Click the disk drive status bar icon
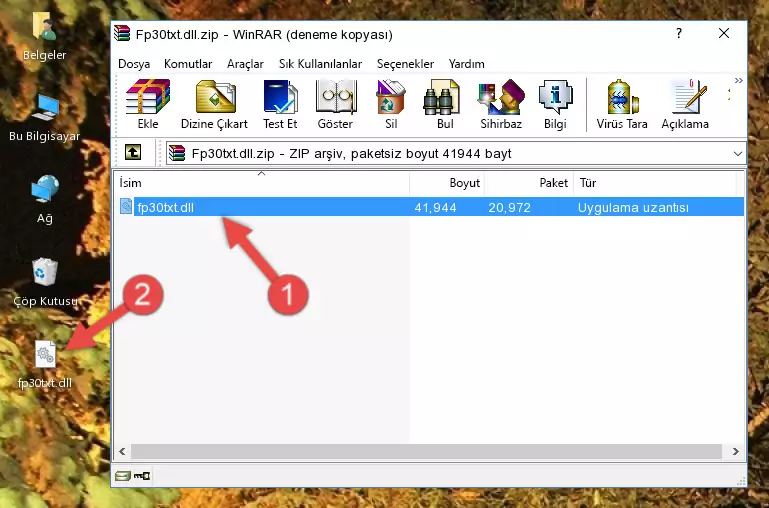 tap(122, 475)
